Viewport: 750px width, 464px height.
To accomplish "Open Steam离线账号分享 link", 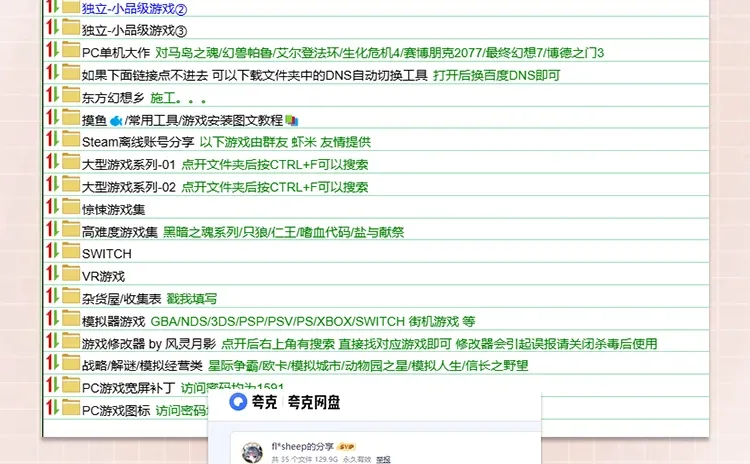I will (x=138, y=142).
